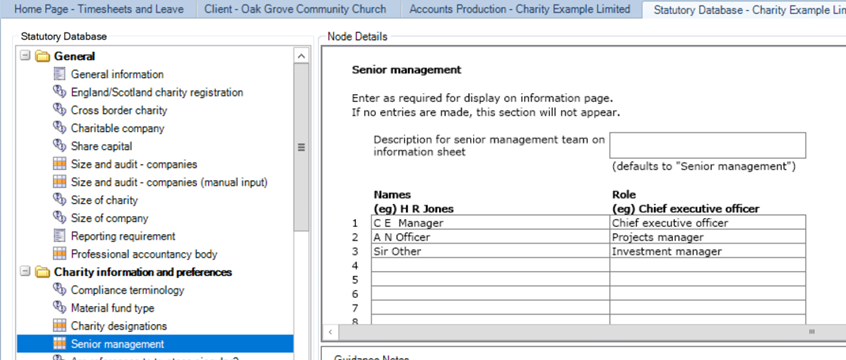Click the Compliance terminology icon
The height and width of the screenshot is (360, 846).
coord(60,289)
